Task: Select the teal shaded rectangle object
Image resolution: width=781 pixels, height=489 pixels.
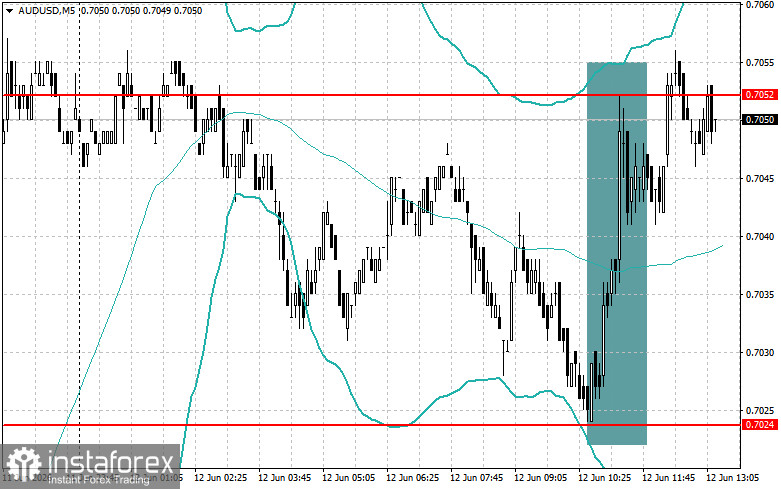Action: (x=617, y=253)
